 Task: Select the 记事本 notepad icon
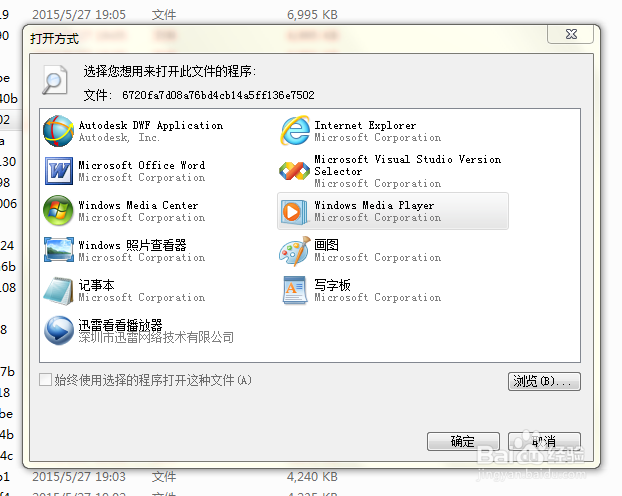click(x=58, y=291)
